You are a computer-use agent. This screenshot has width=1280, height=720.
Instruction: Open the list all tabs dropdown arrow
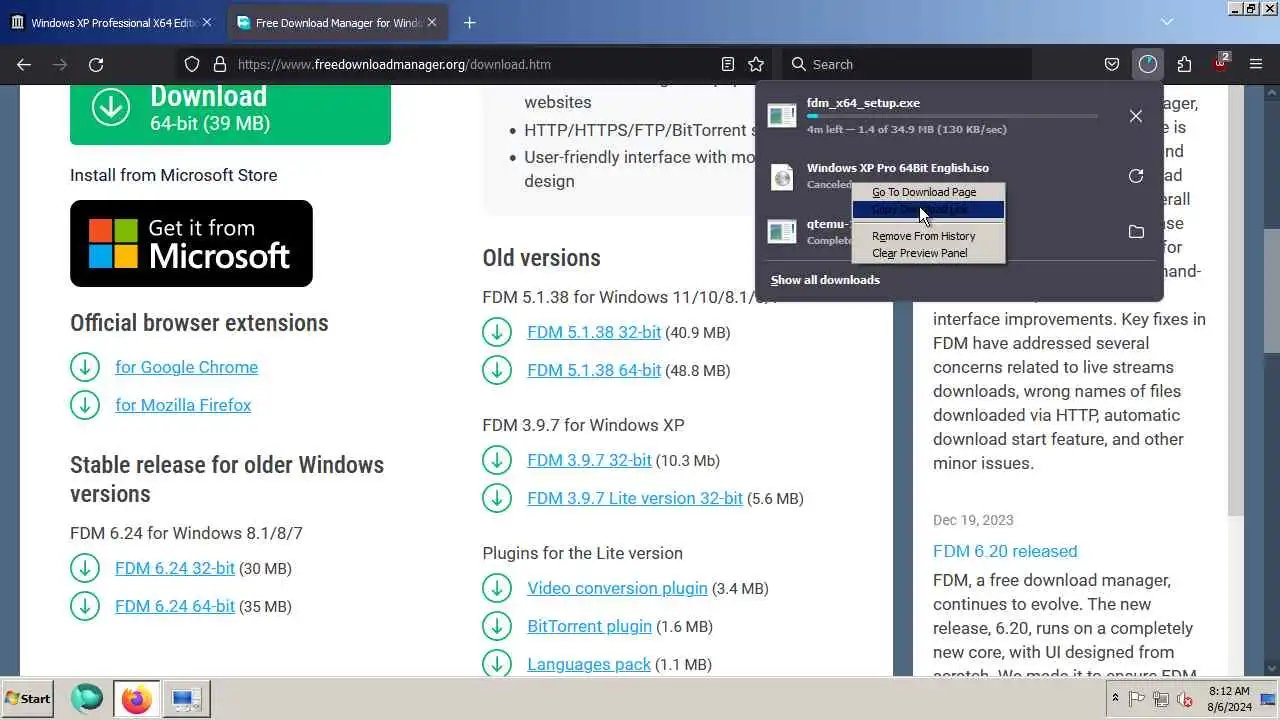click(1167, 22)
